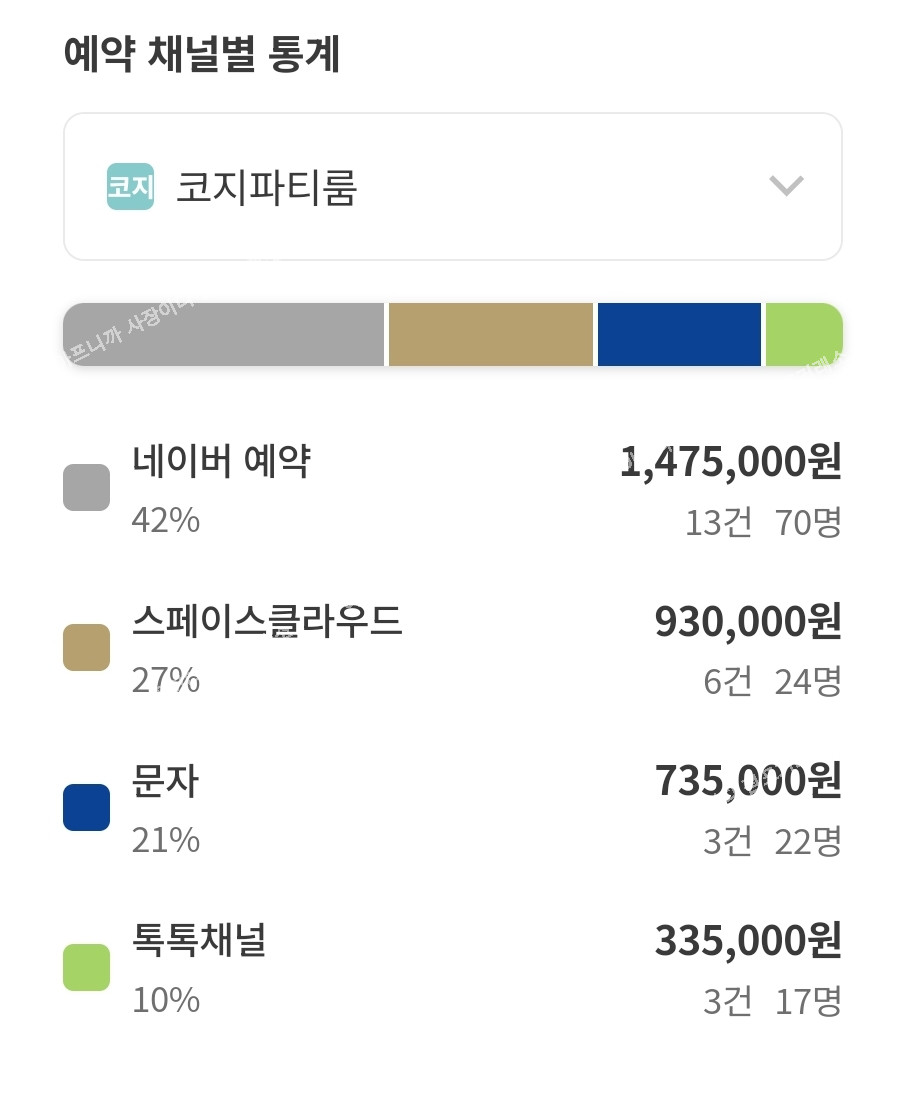Open the 네이버 예약 channel label

(x=221, y=462)
